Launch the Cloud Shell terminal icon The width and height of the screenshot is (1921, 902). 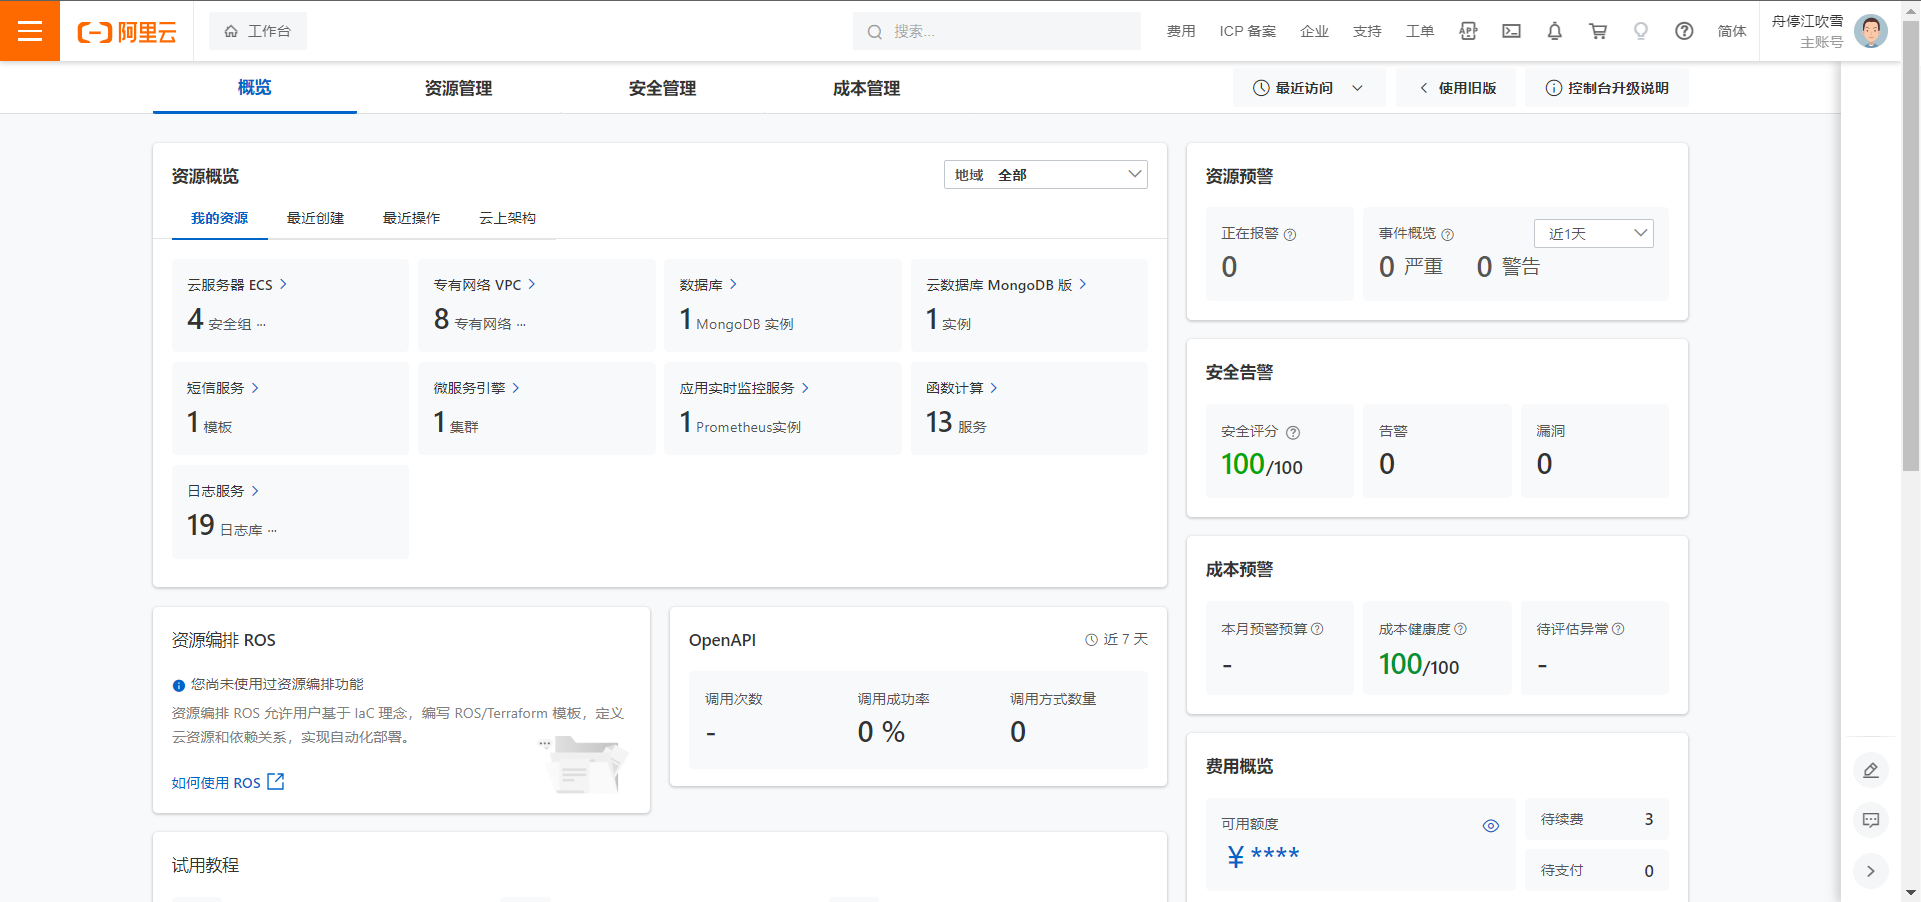tap(1511, 31)
